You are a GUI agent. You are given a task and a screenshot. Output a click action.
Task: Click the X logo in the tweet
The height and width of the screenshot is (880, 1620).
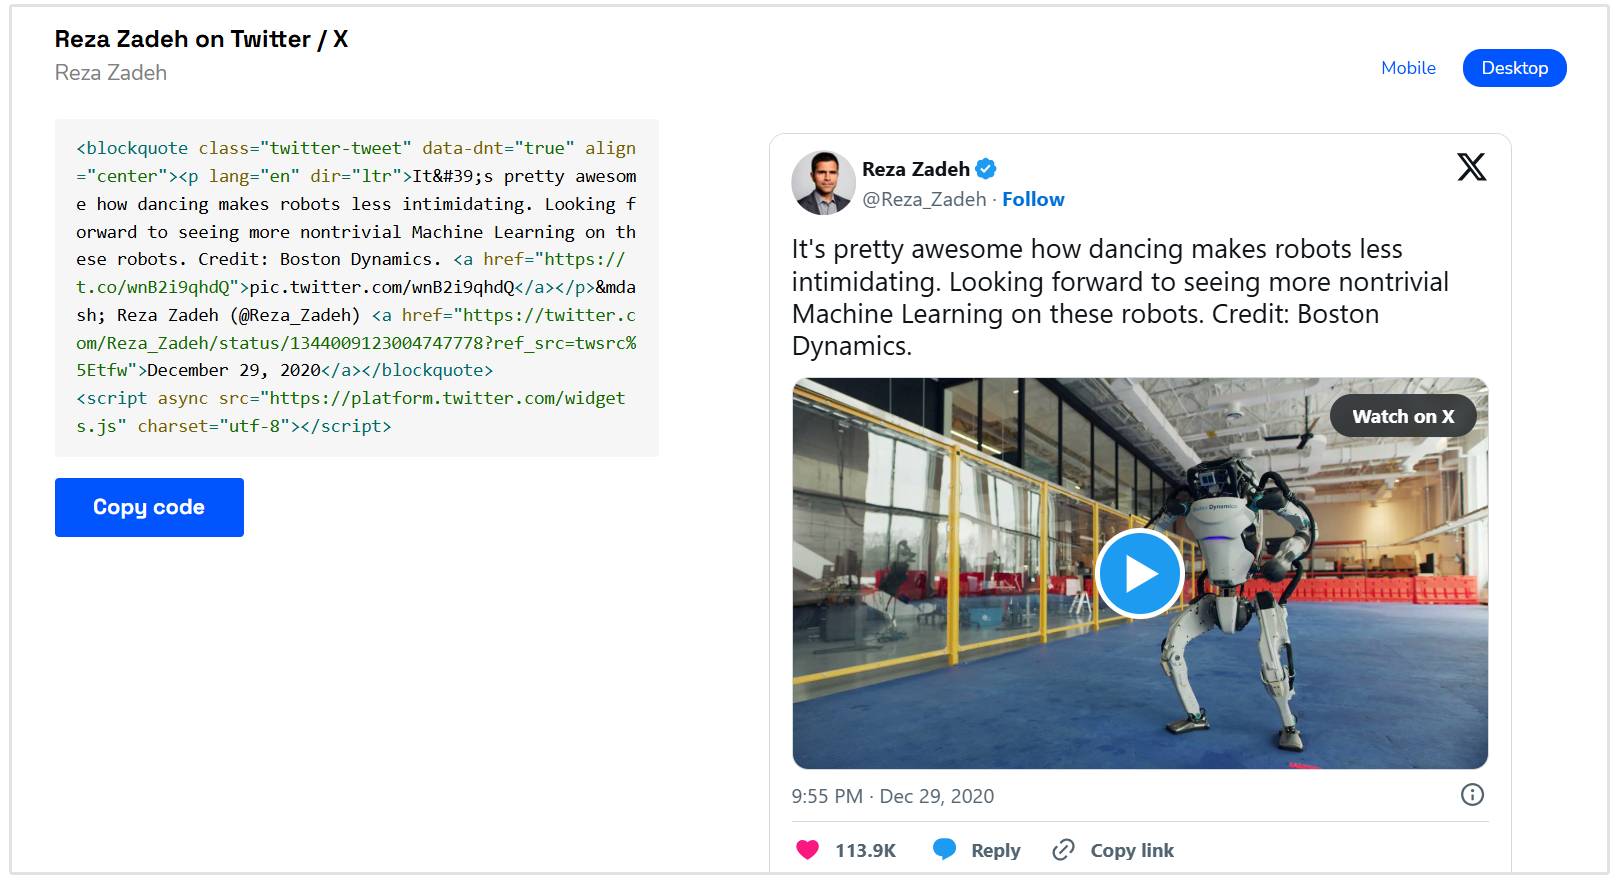[x=1471, y=167]
